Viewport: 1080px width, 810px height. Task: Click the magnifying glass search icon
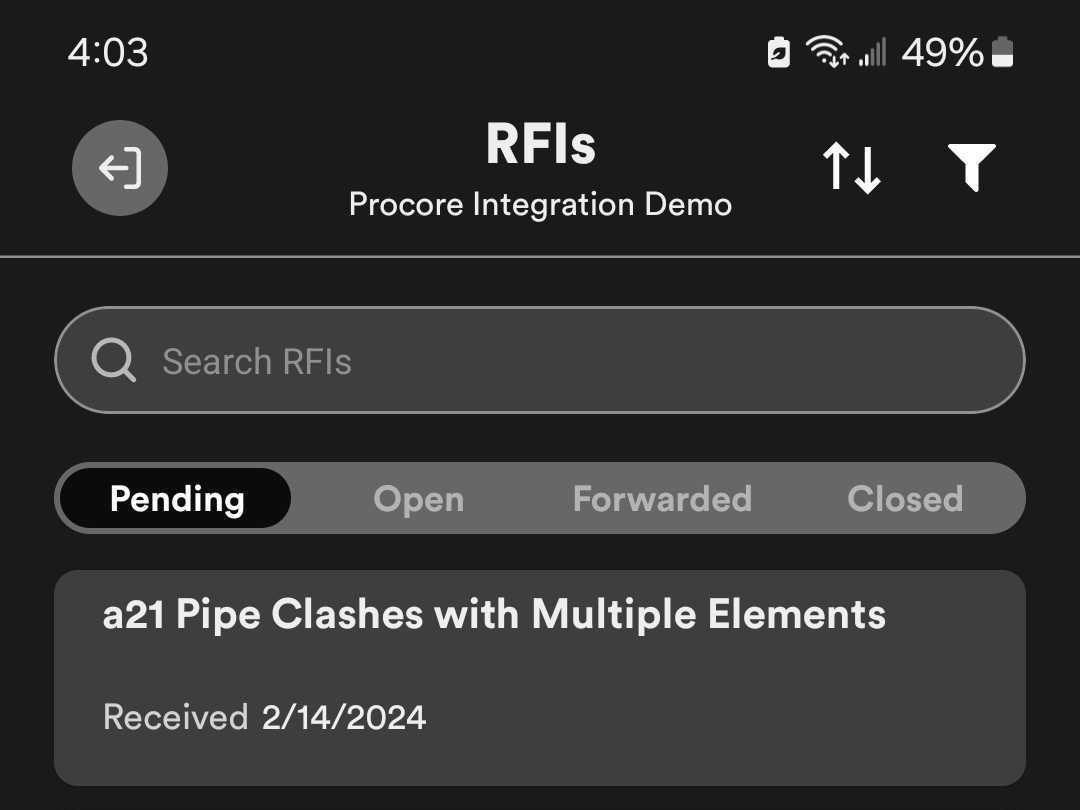[x=113, y=360]
